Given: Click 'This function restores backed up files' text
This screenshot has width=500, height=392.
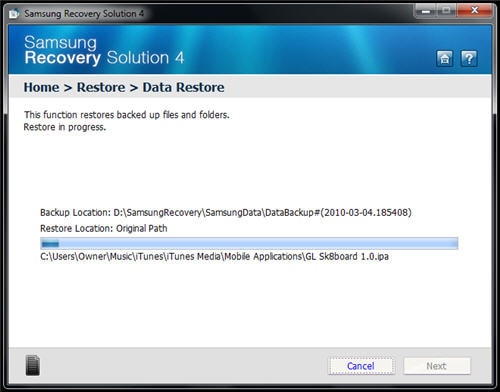Looking at the screenshot, I should (x=127, y=115).
